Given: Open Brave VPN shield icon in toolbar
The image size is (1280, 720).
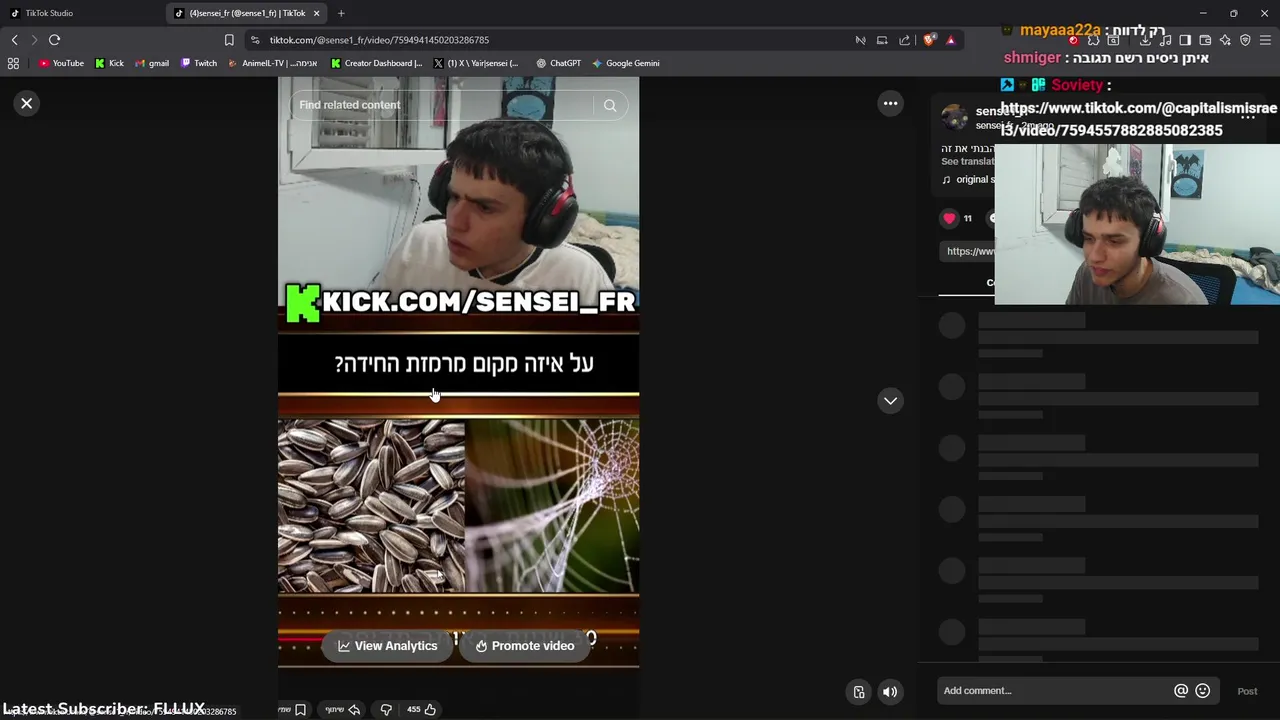Looking at the screenshot, I should pos(1245,40).
